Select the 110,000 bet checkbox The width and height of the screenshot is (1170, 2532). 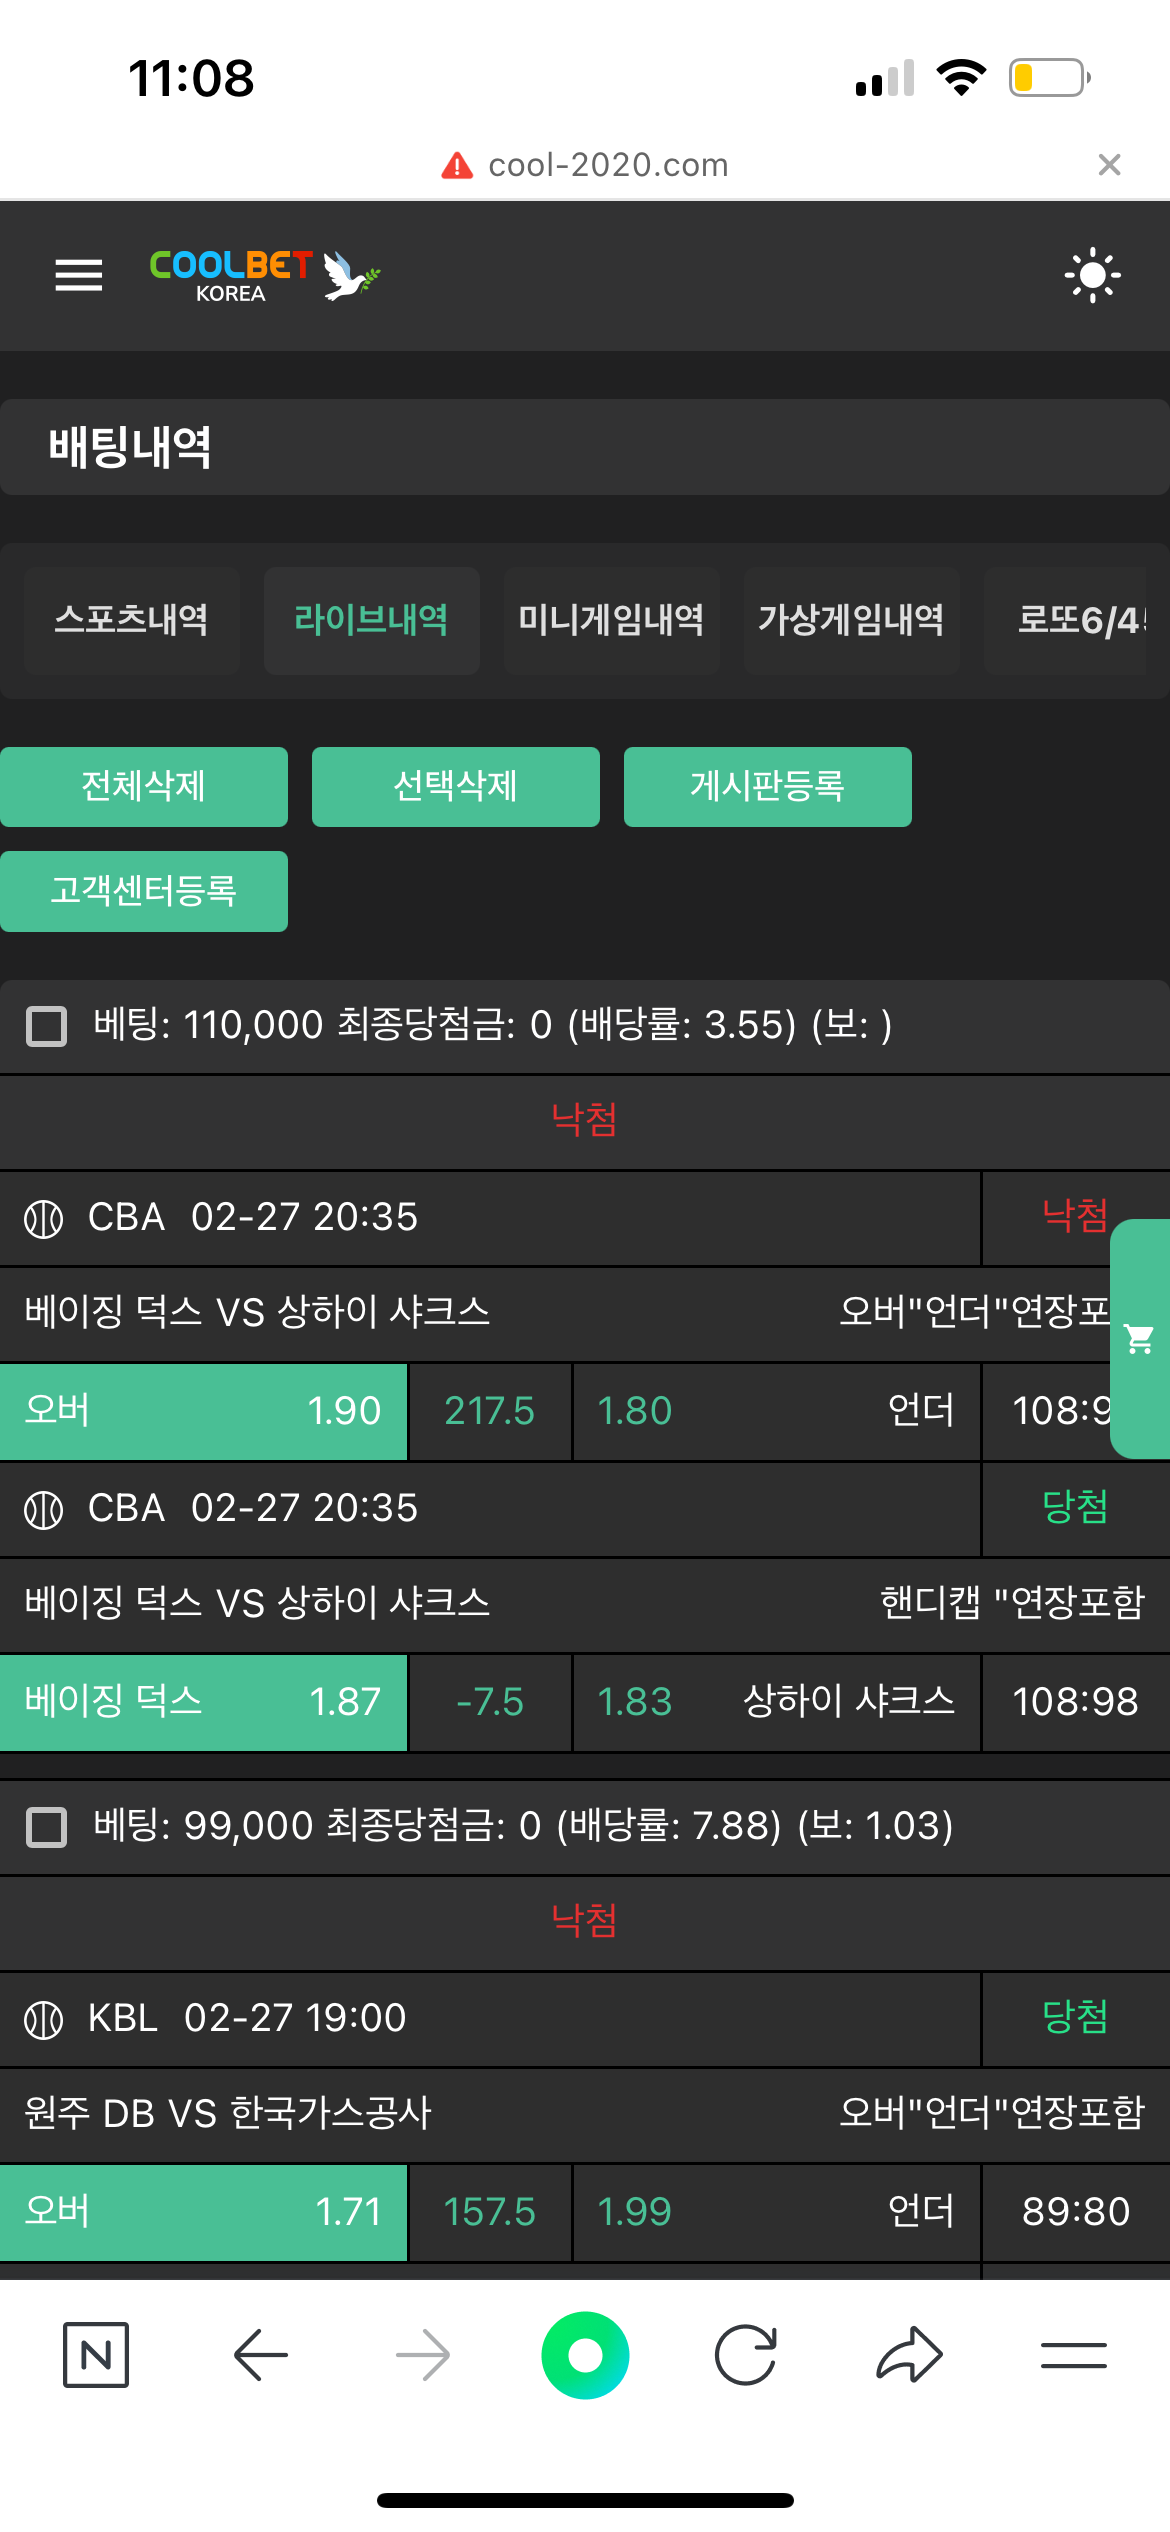tap(46, 1026)
